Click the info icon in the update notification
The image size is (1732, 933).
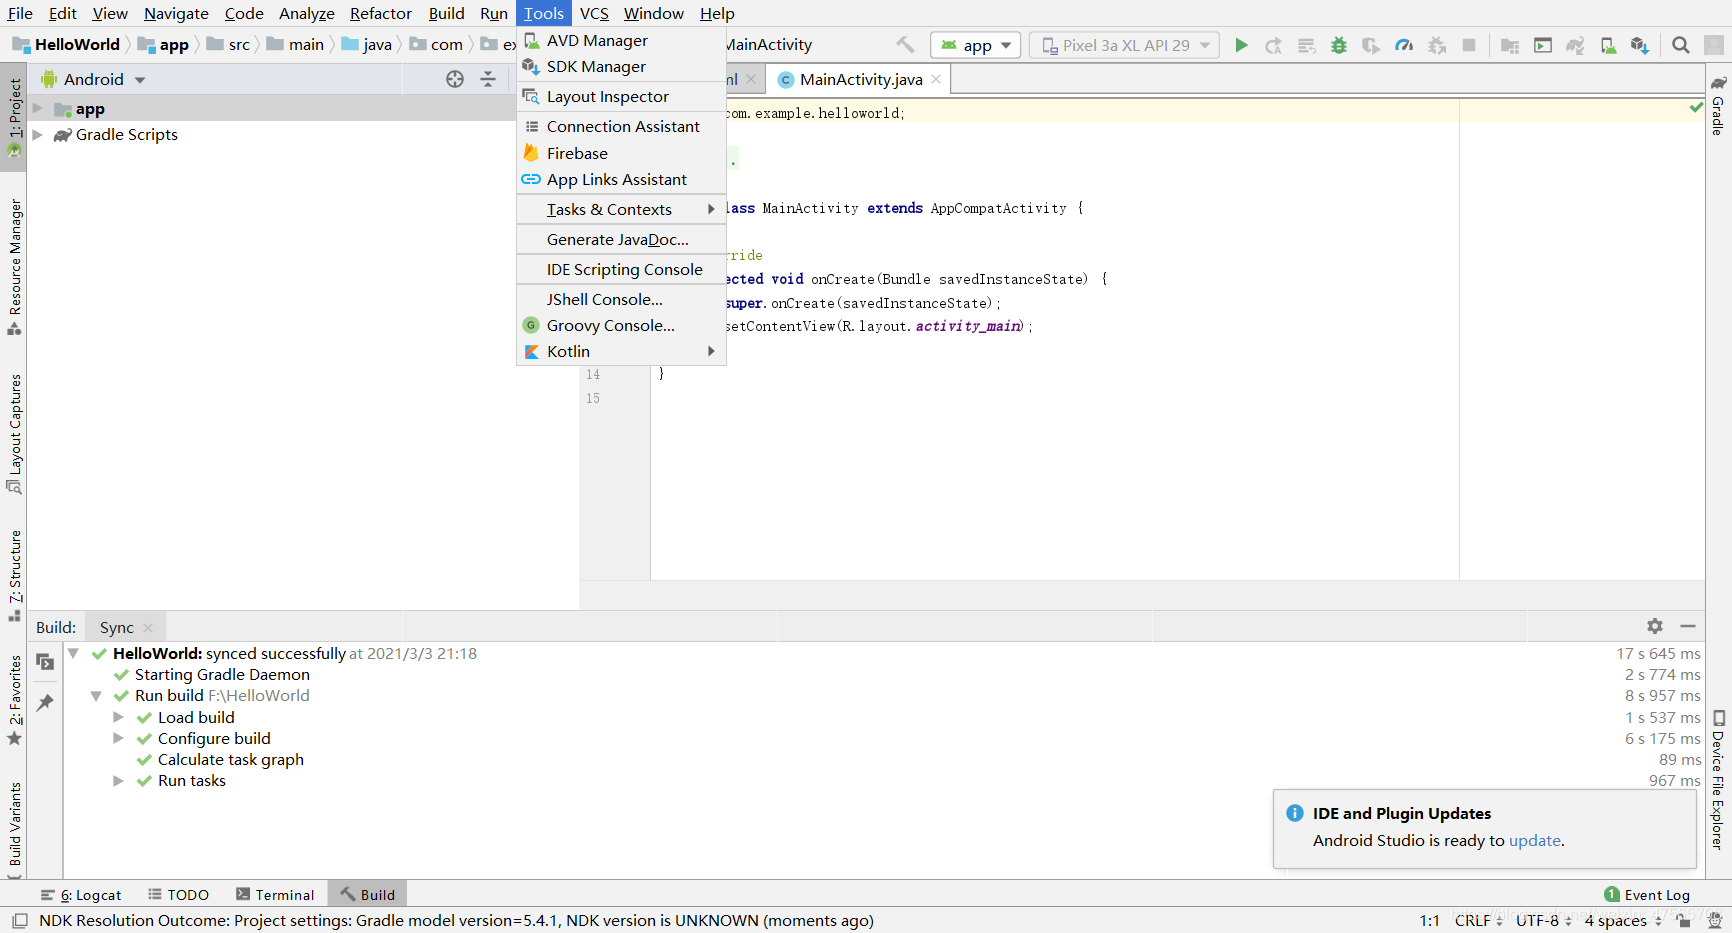[x=1294, y=813]
